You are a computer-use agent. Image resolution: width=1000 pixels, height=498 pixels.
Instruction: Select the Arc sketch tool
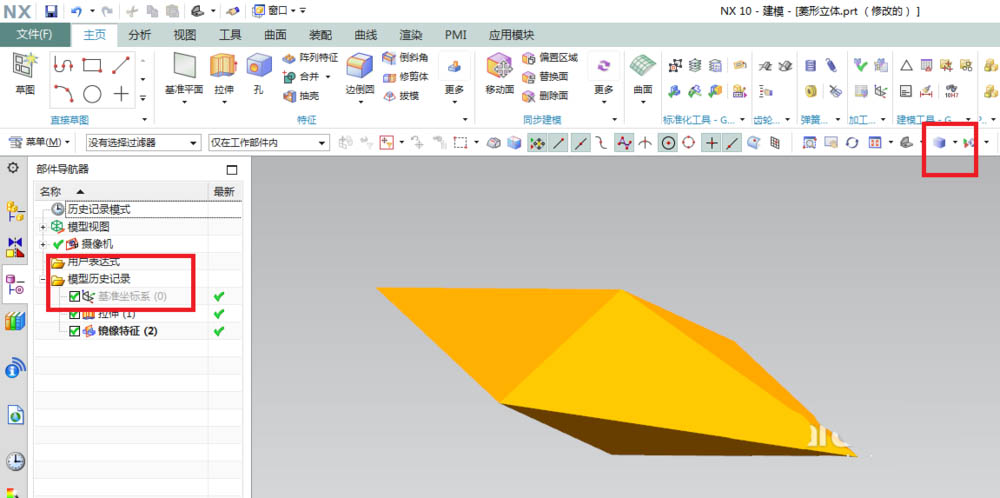[x=64, y=94]
